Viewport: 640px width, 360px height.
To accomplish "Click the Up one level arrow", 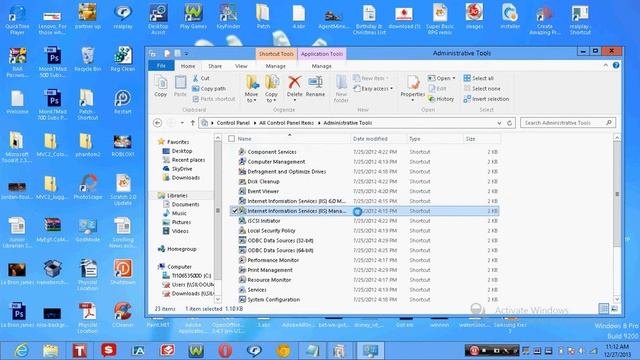I will [x=193, y=122].
